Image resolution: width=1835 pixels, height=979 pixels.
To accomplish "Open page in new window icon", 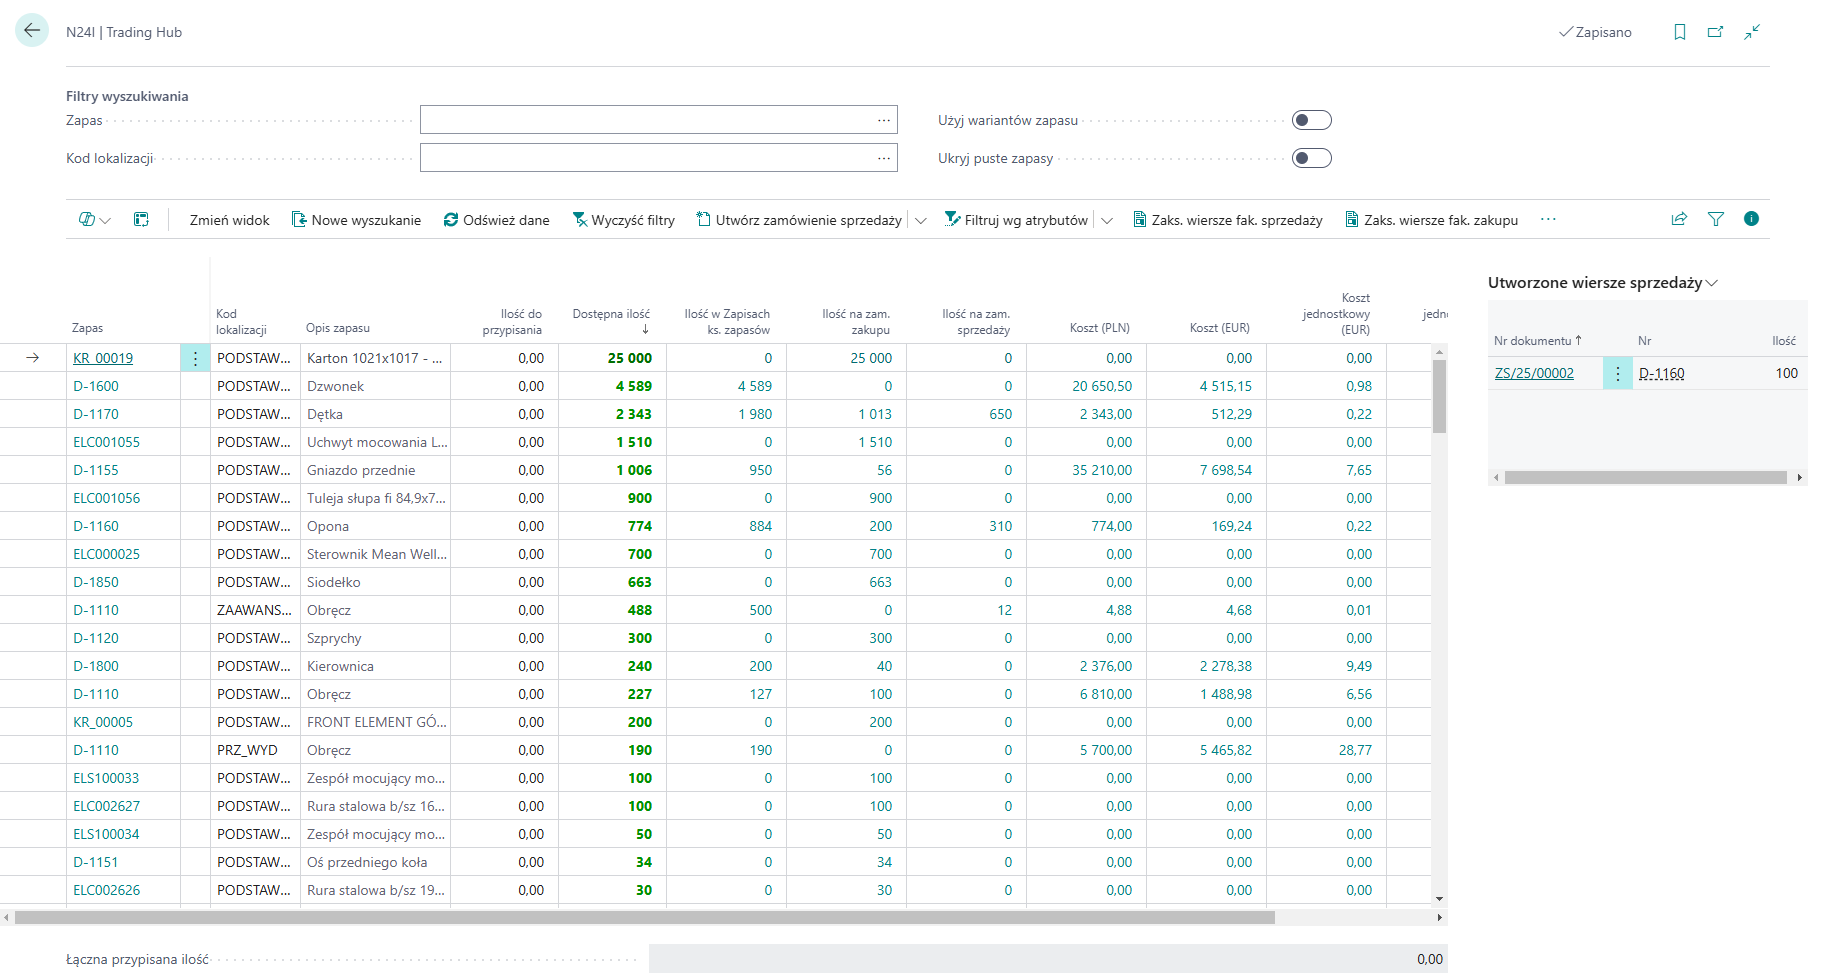I will 1716,32.
